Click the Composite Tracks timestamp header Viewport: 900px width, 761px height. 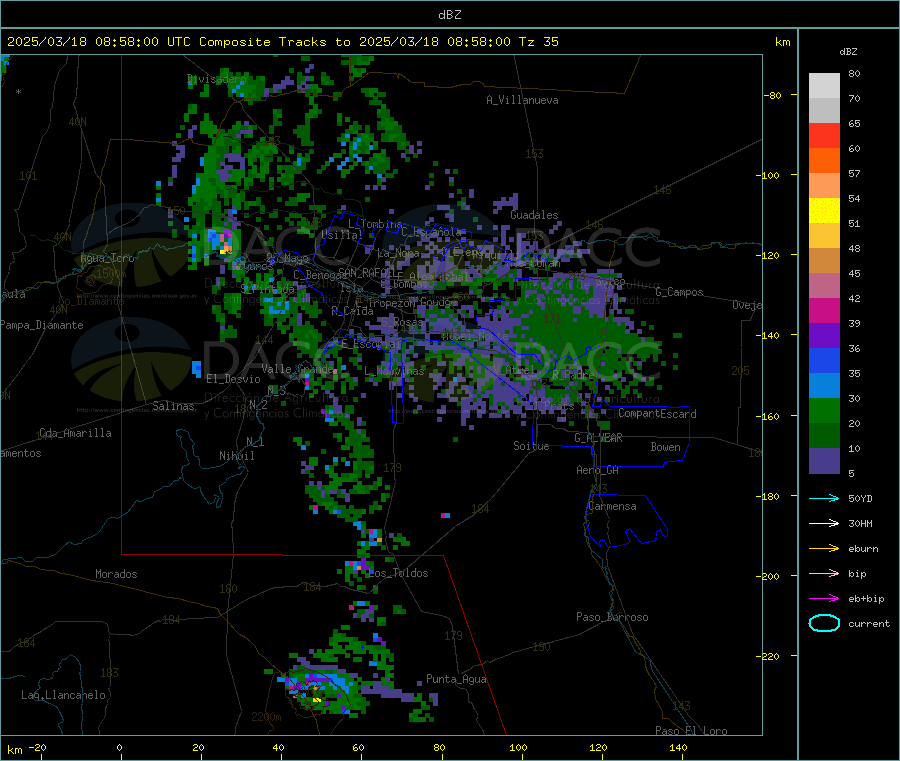click(282, 42)
